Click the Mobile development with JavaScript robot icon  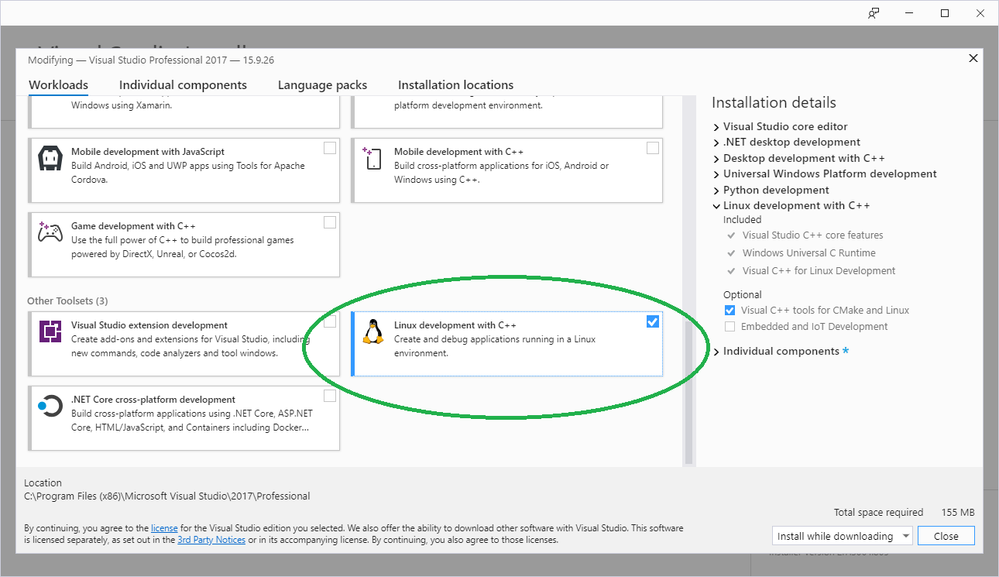pyautogui.click(x=50, y=159)
